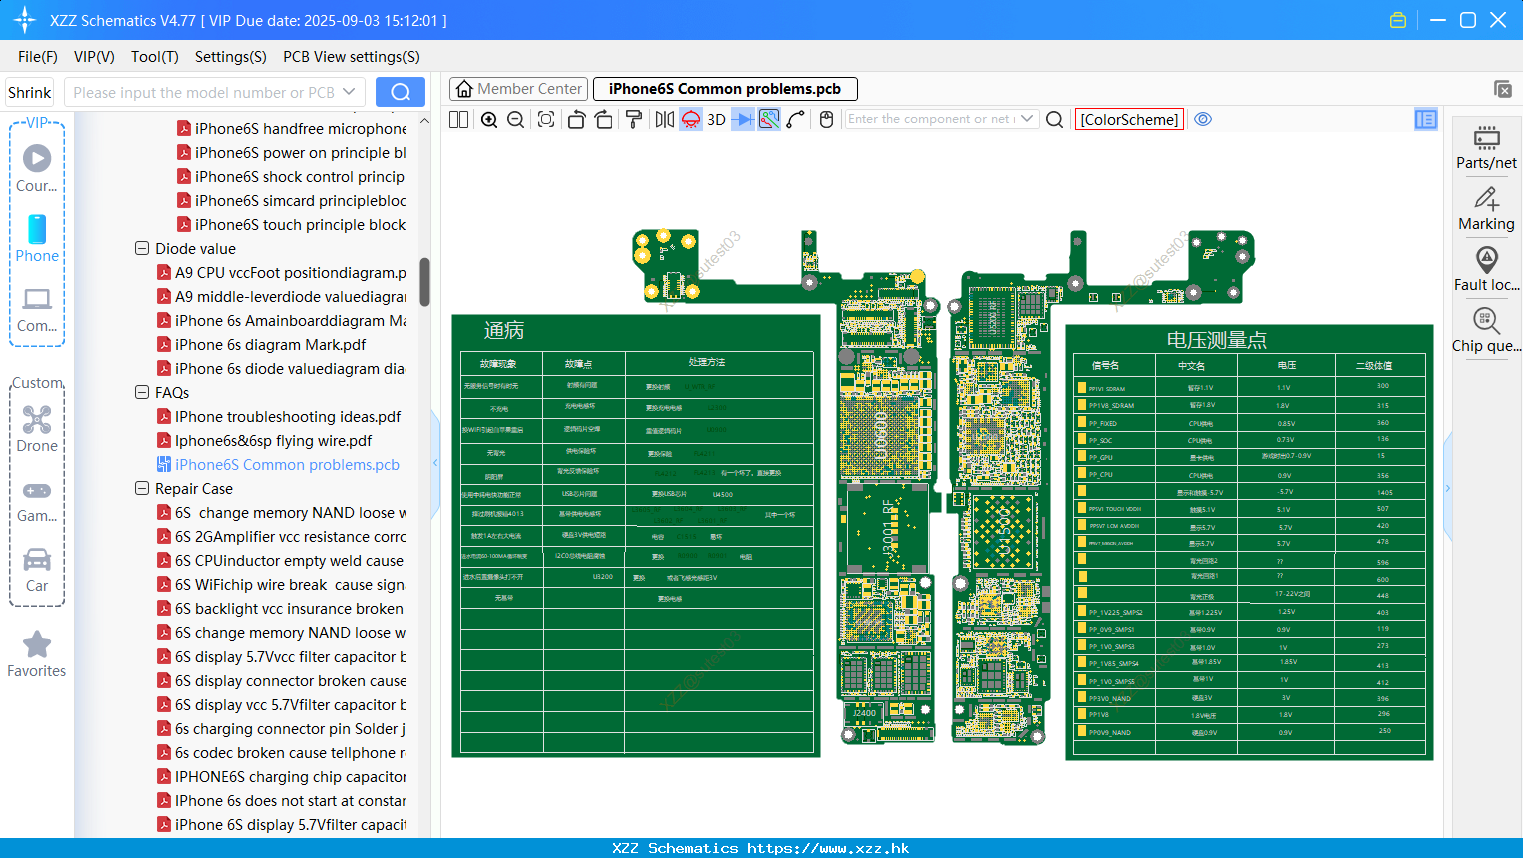Image resolution: width=1523 pixels, height=858 pixels.
Task: Open the component search dropdown arrow
Action: click(1027, 119)
